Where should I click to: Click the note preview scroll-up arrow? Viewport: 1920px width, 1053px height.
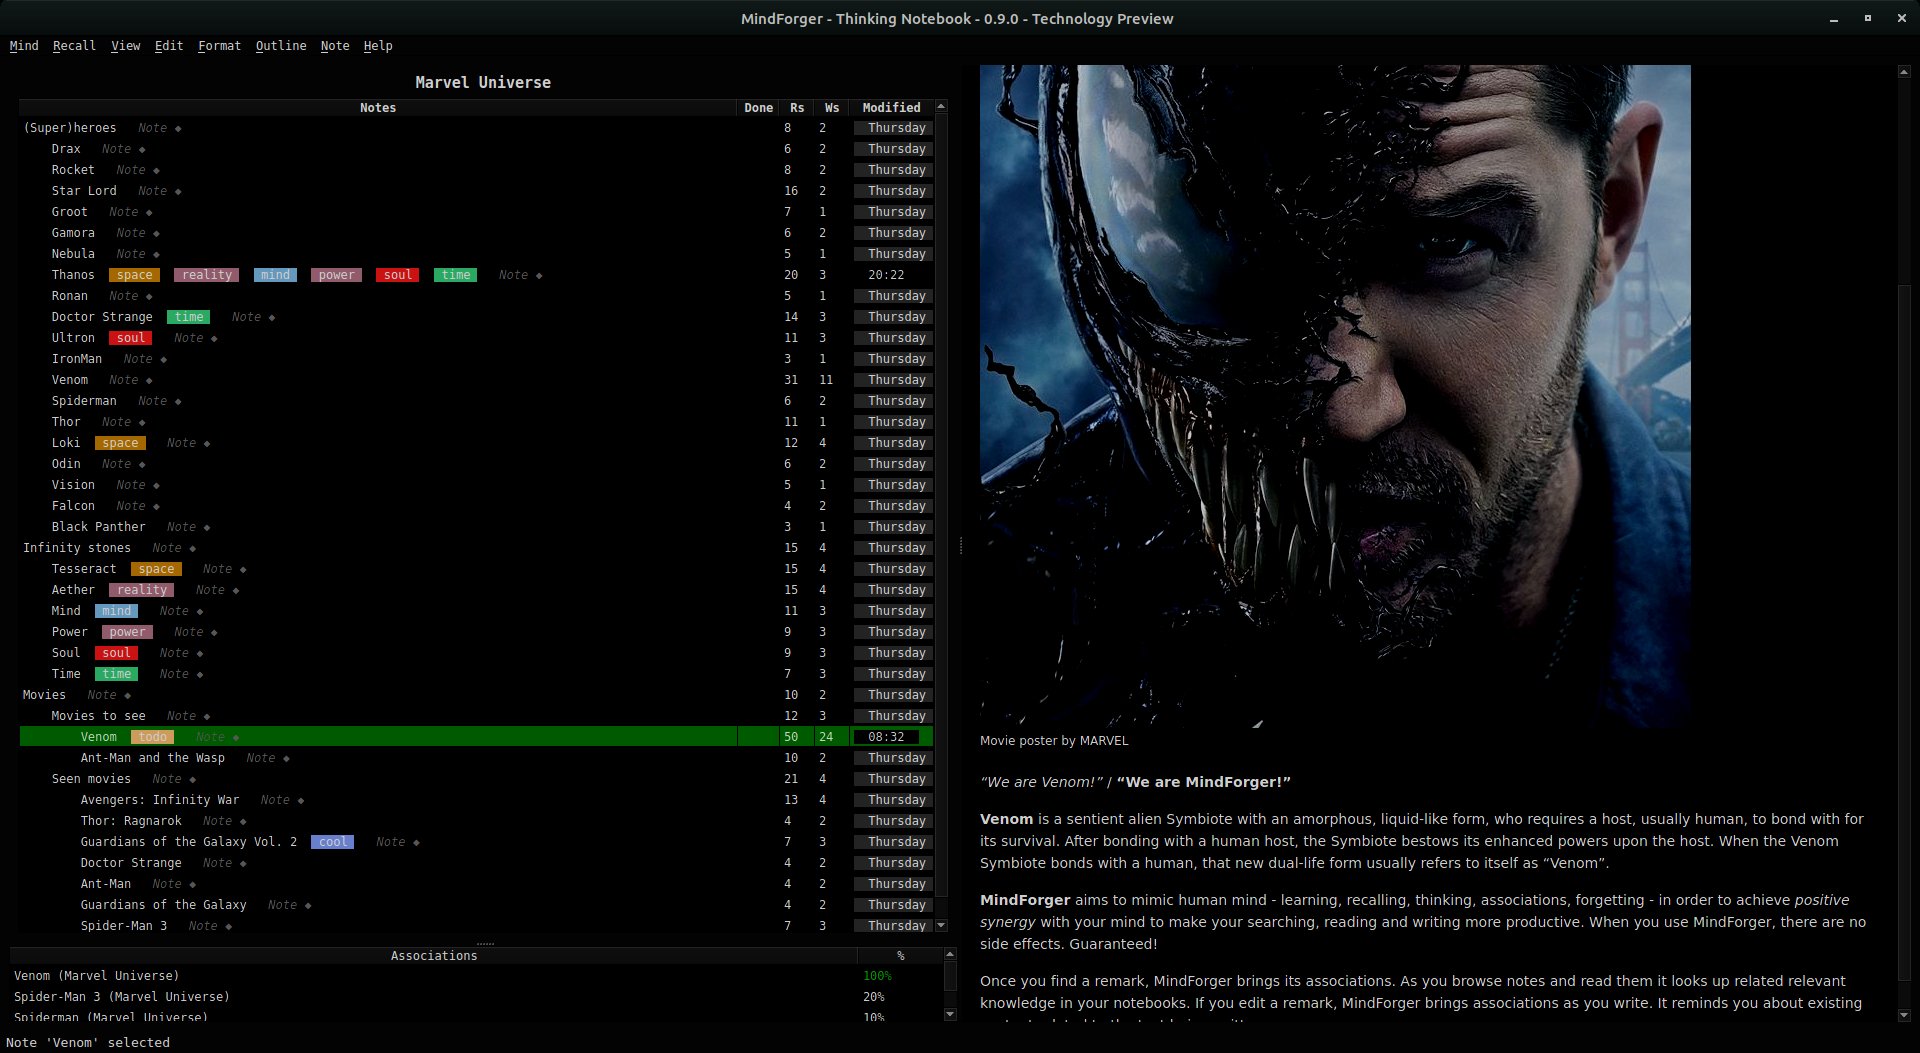(1903, 72)
